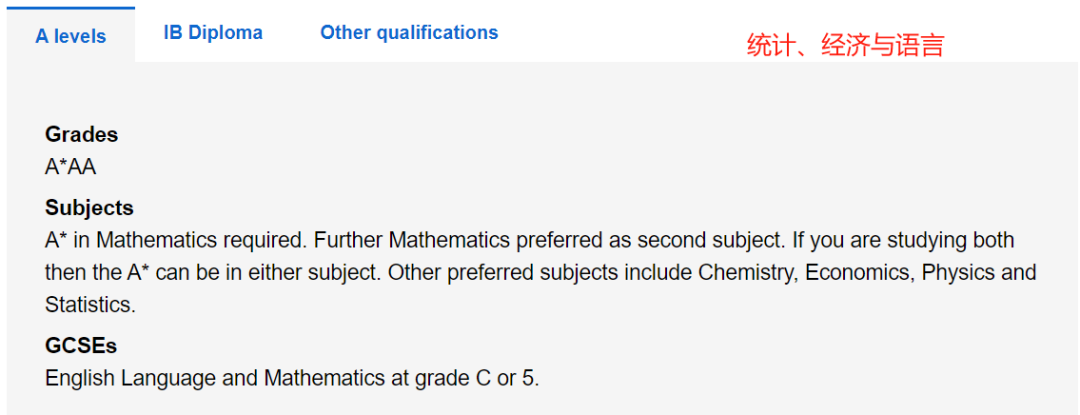
Task: Select the A levels tab
Action: point(71,36)
